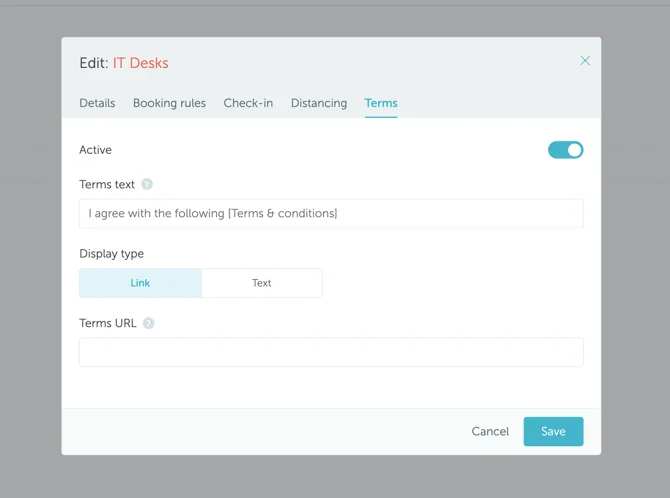
Task: Click the "Terms text" field label
Action: click(x=107, y=184)
